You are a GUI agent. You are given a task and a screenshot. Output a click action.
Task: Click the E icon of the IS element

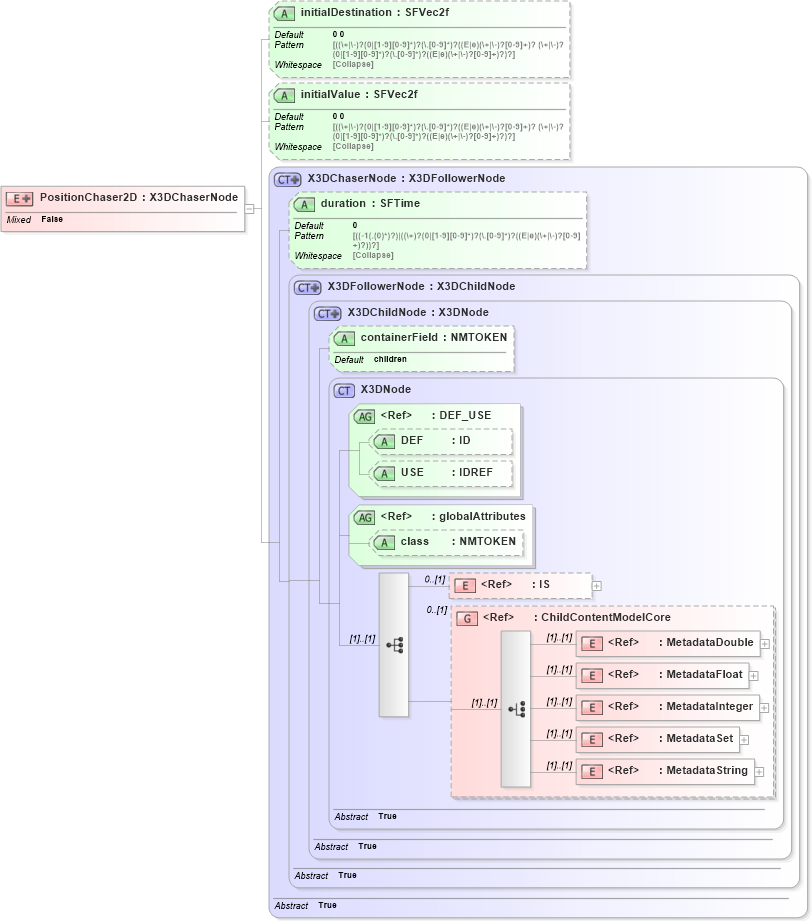click(x=465, y=586)
